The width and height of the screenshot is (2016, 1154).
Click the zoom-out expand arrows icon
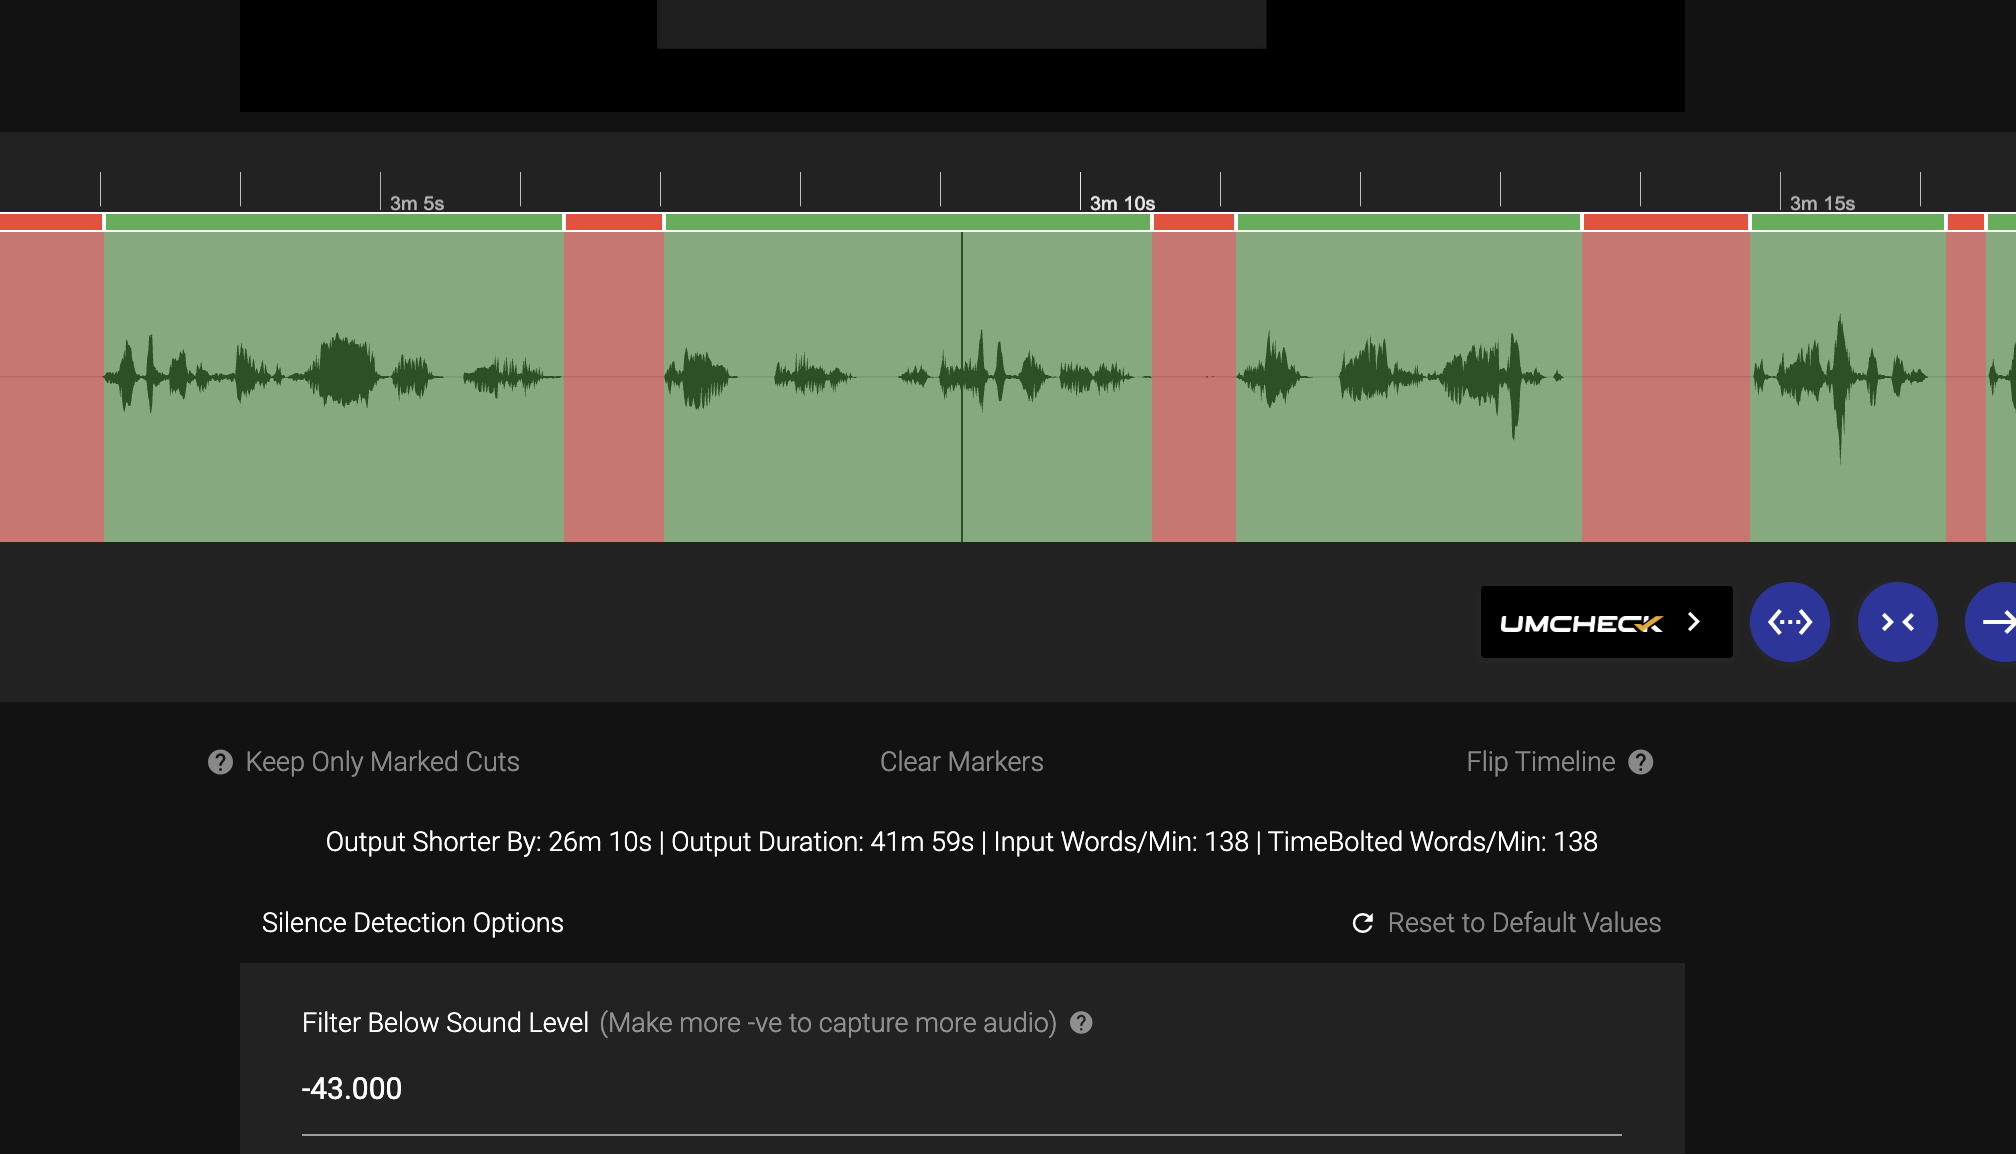(1790, 622)
